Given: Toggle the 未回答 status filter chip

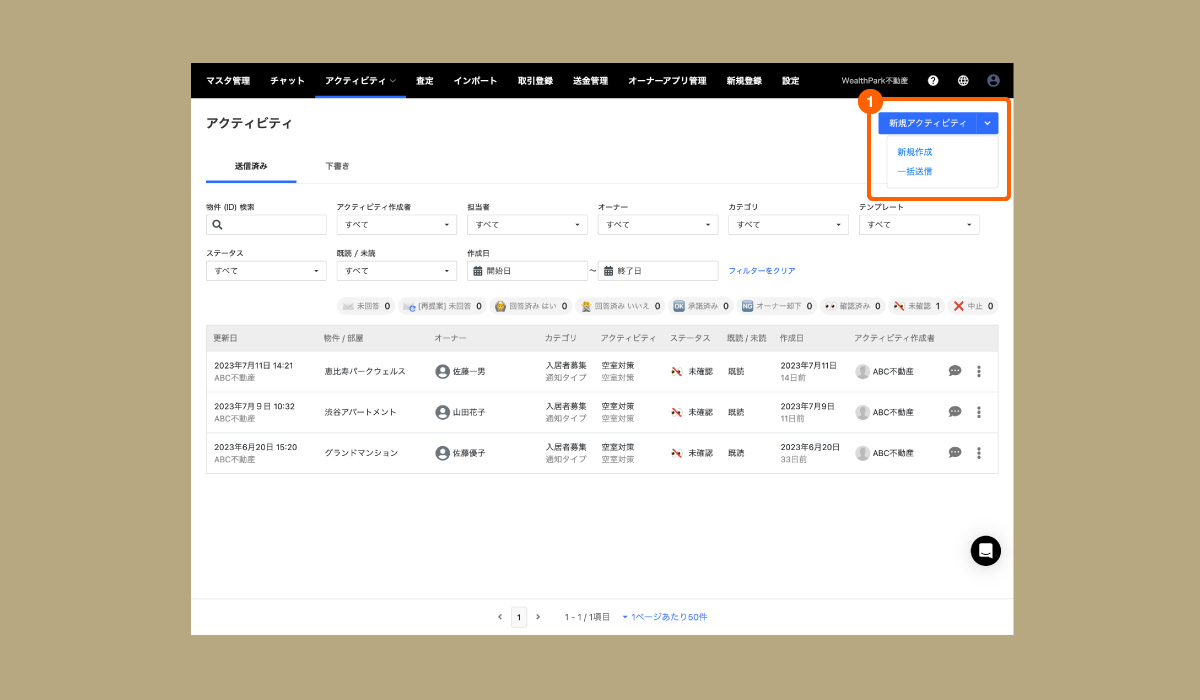Looking at the screenshot, I should coord(366,306).
